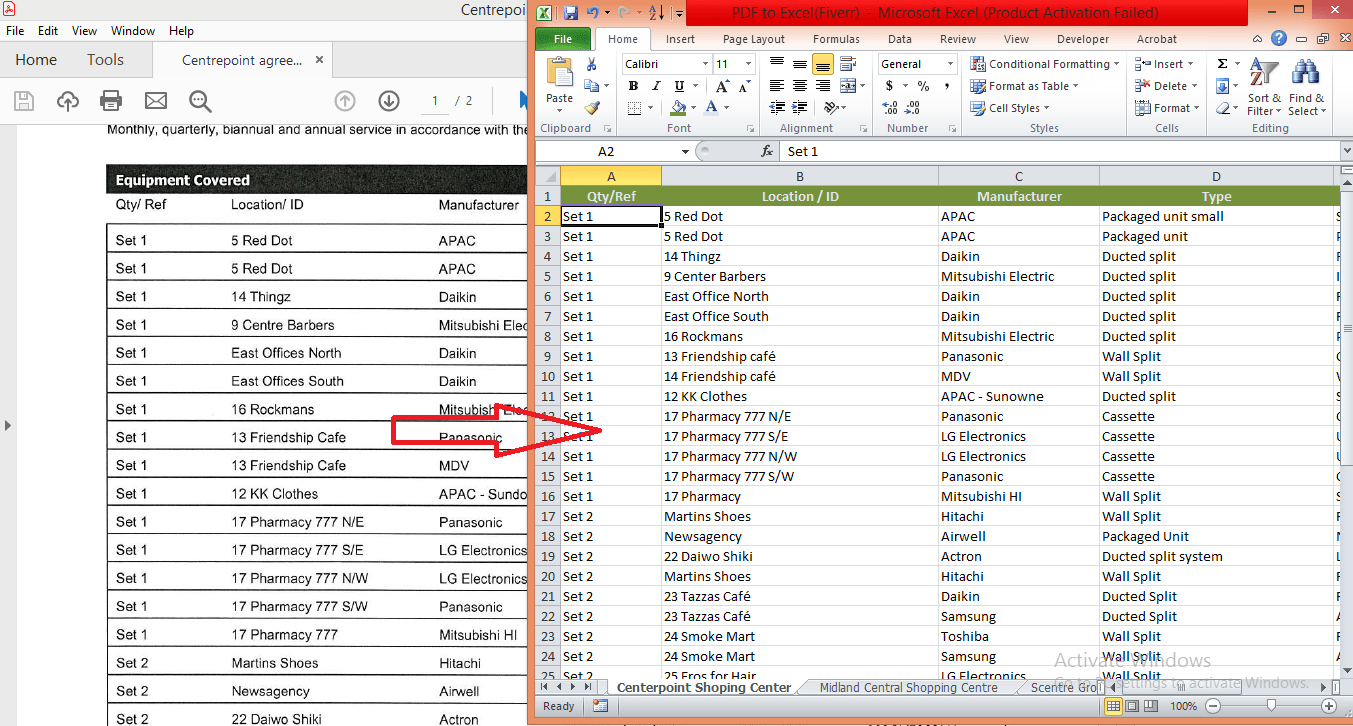The image size is (1353, 726).
Task: Click the zoom slider handle in the status bar
Action: pos(1271,706)
